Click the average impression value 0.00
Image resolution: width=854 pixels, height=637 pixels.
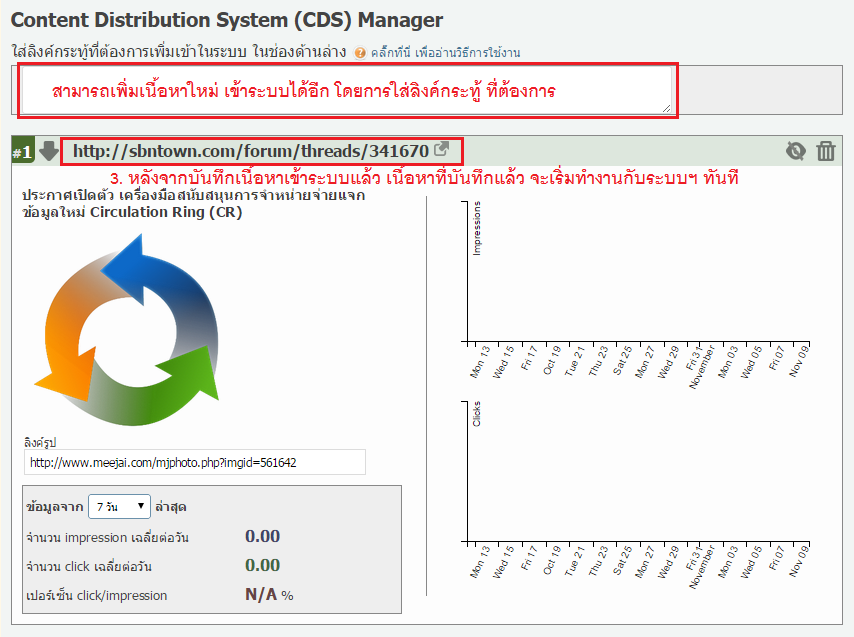(262, 537)
